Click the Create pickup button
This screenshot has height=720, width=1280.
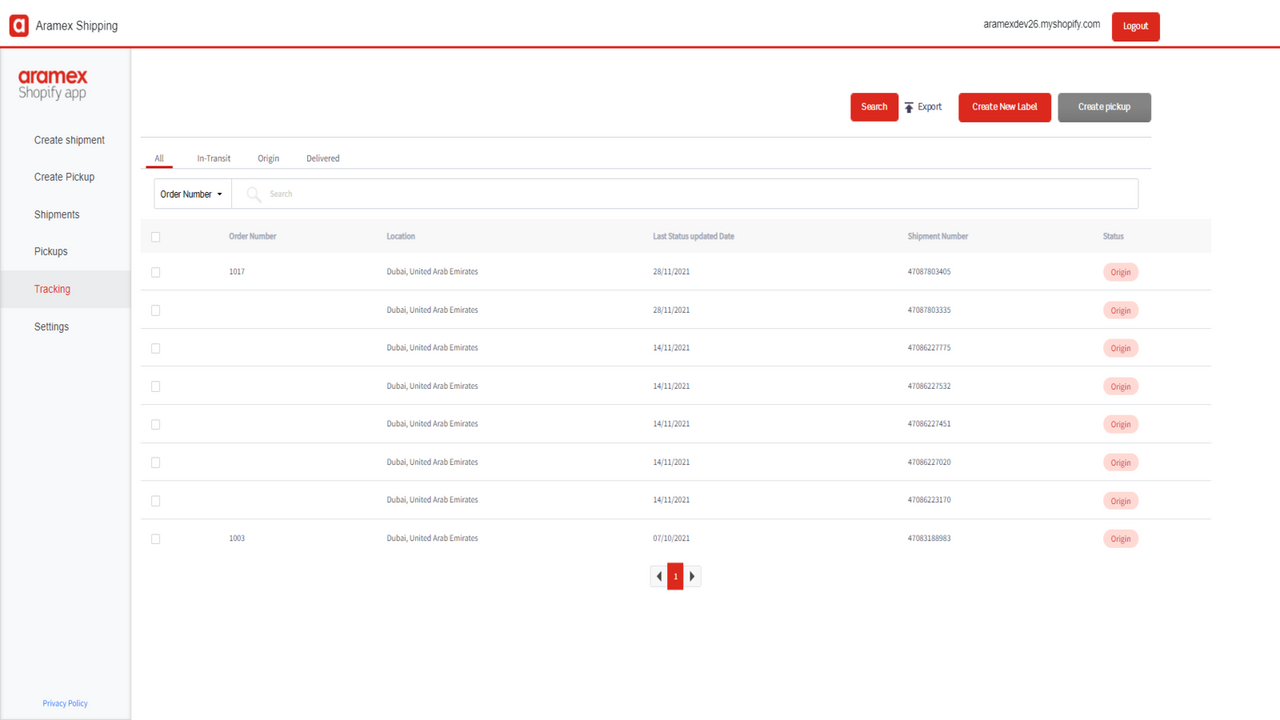tap(1104, 107)
